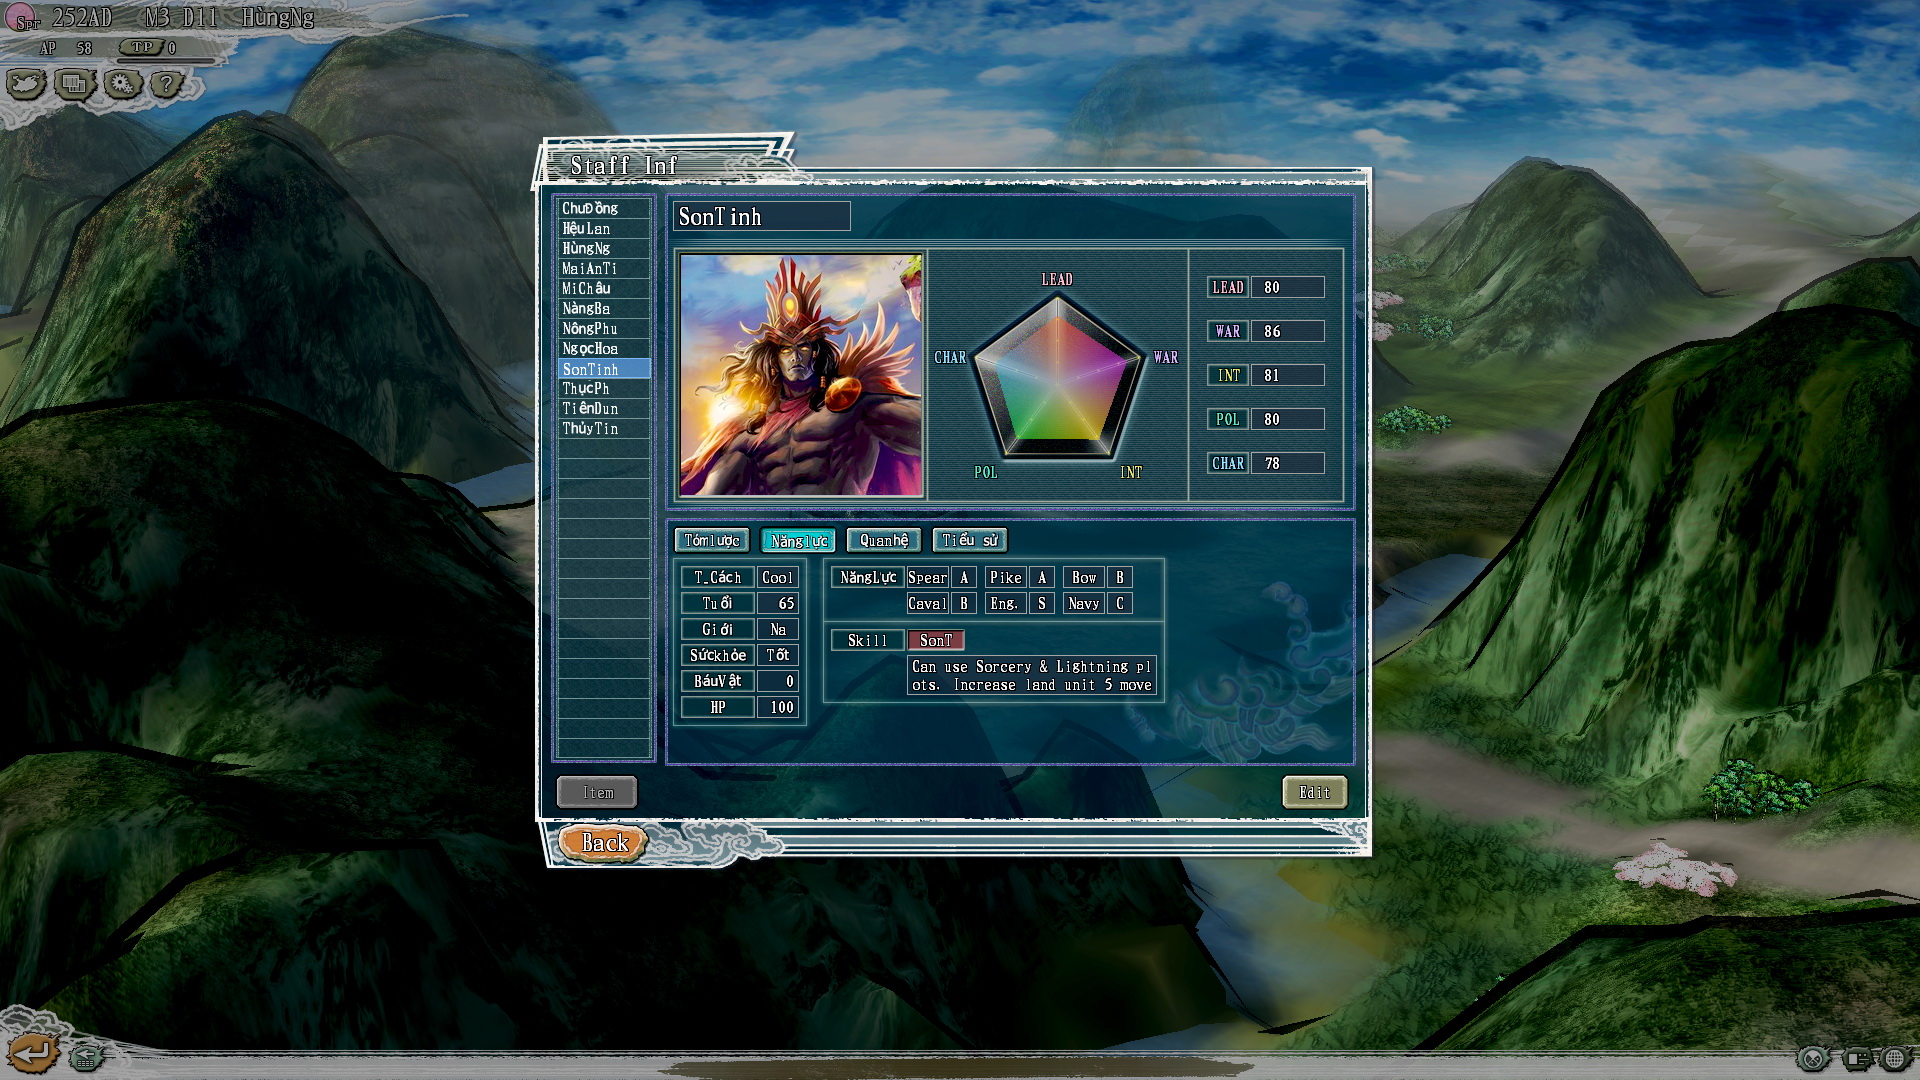Viewport: 1920px width, 1080px height.
Task: Click the globe grid icon at bottom right
Action: (x=1896, y=1058)
